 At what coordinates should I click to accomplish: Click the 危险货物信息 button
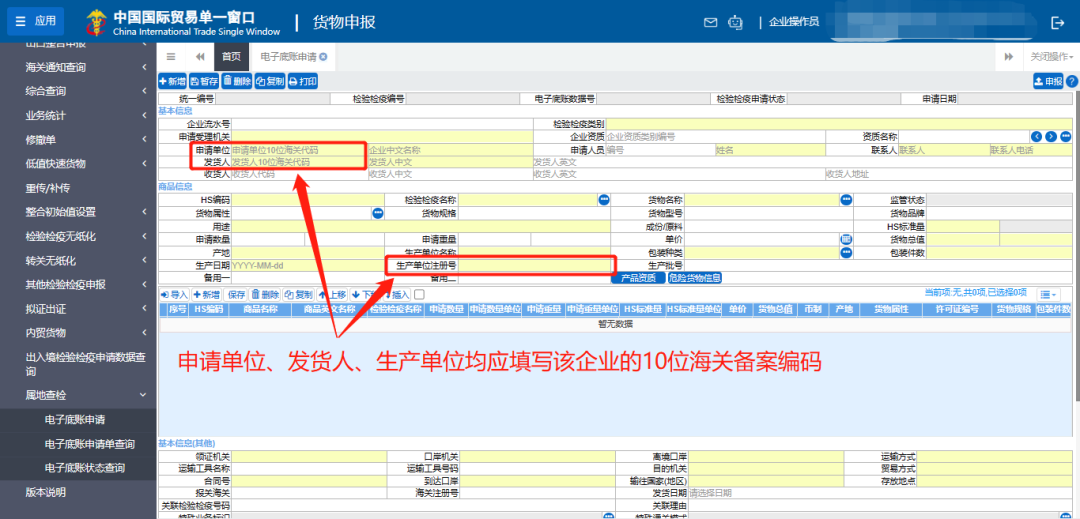[x=694, y=278]
